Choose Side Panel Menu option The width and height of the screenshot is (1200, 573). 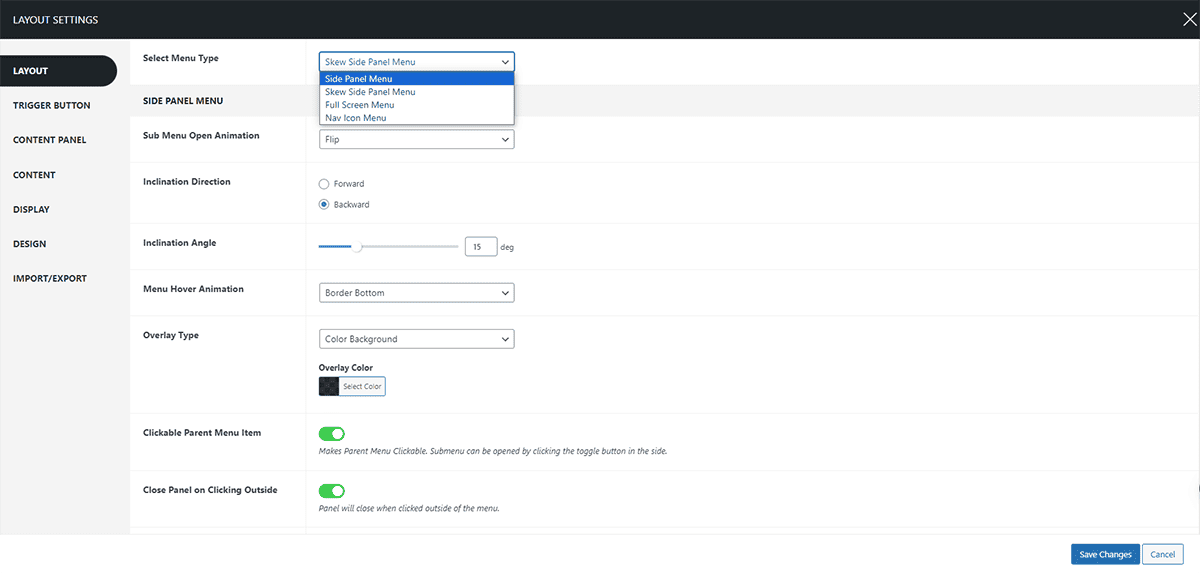tap(416, 79)
